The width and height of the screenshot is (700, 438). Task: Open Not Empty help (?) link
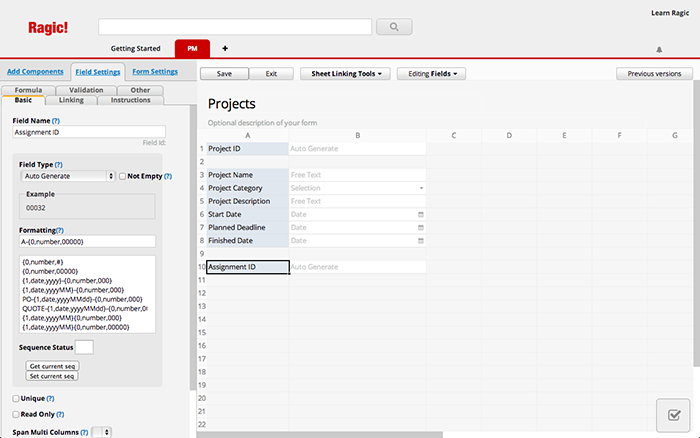(x=168, y=176)
